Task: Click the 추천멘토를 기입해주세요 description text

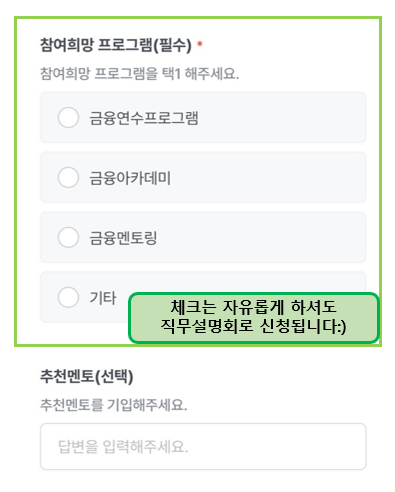Action: point(113,405)
